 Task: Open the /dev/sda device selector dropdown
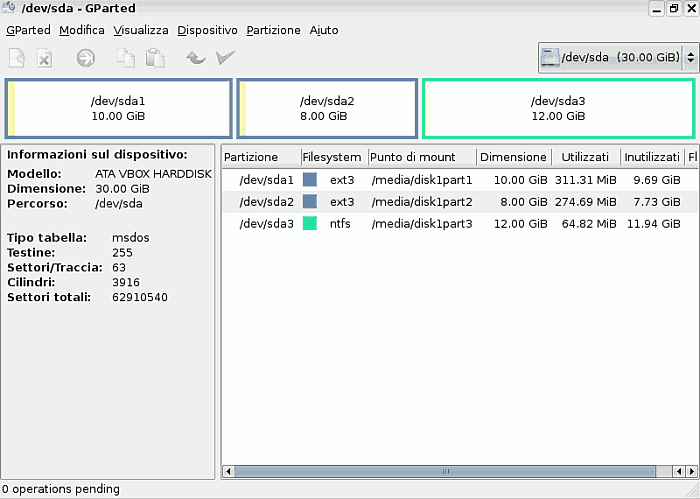click(615, 57)
